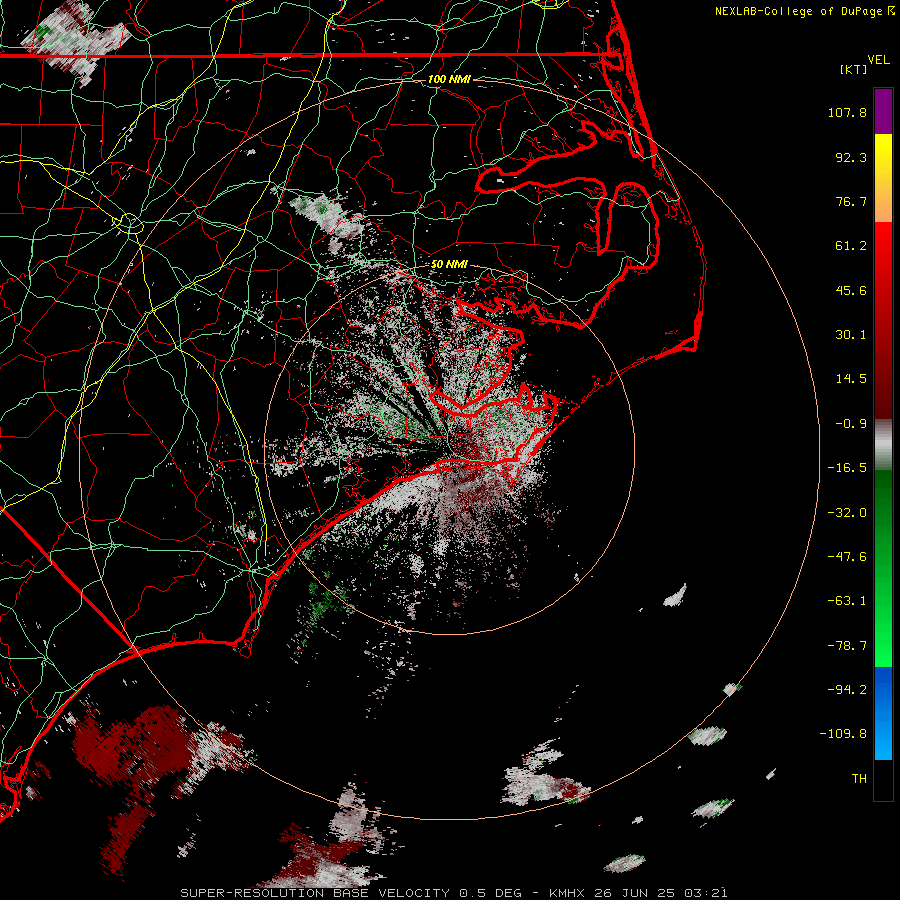
Task: Click the 30.1 legend value
Action: 851,335
